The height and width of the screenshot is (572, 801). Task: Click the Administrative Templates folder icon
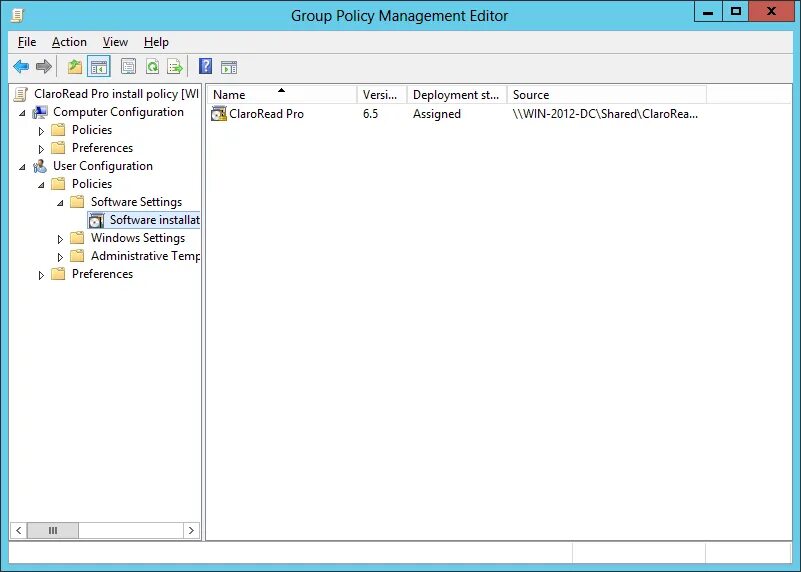77,256
